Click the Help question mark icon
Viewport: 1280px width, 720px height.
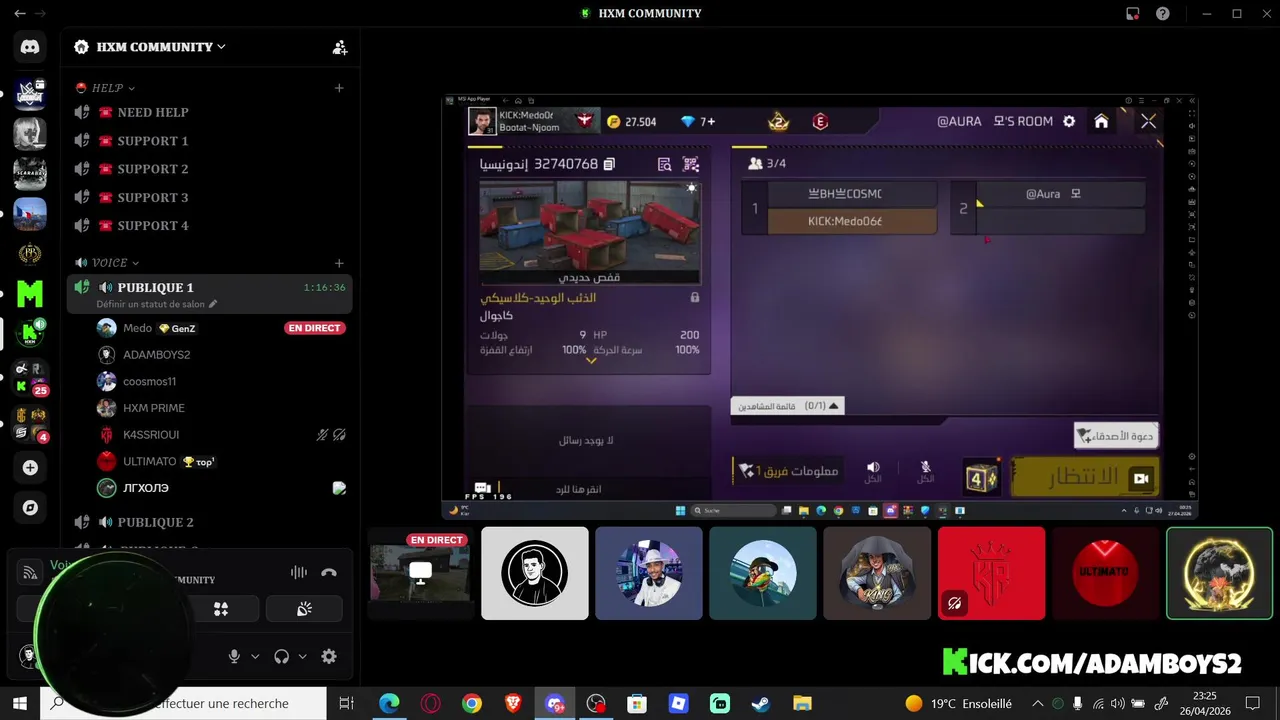[1163, 14]
